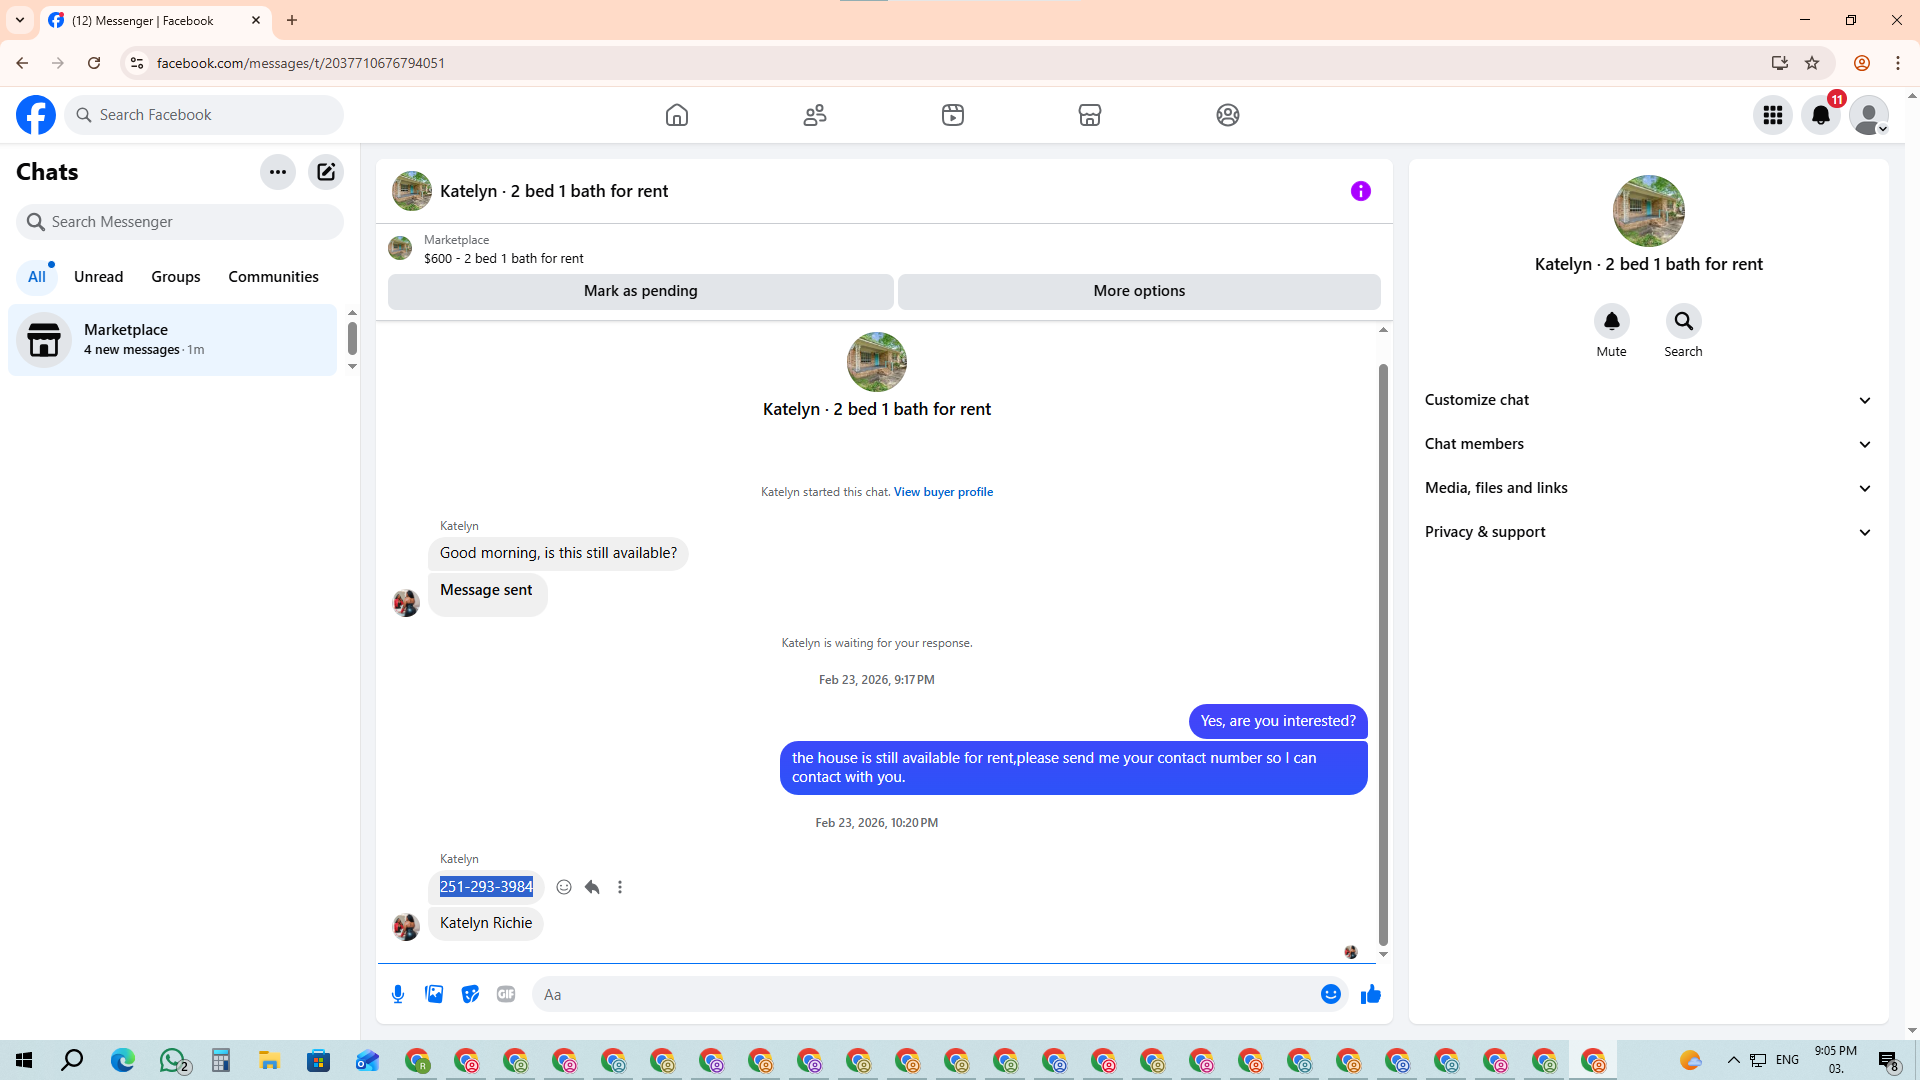Viewport: 1920px width, 1080px height.
Task: React to the phone number message
Action: (564, 887)
